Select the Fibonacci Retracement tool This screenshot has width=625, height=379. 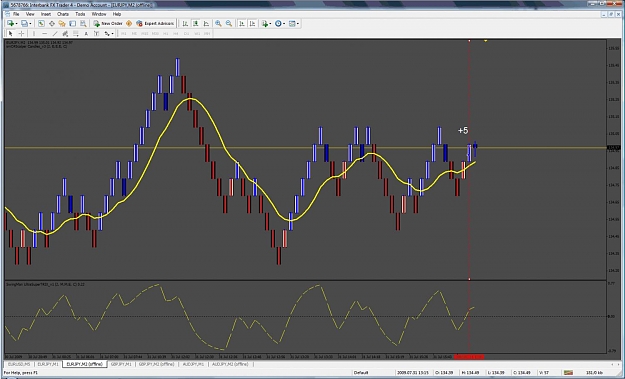(x=75, y=33)
